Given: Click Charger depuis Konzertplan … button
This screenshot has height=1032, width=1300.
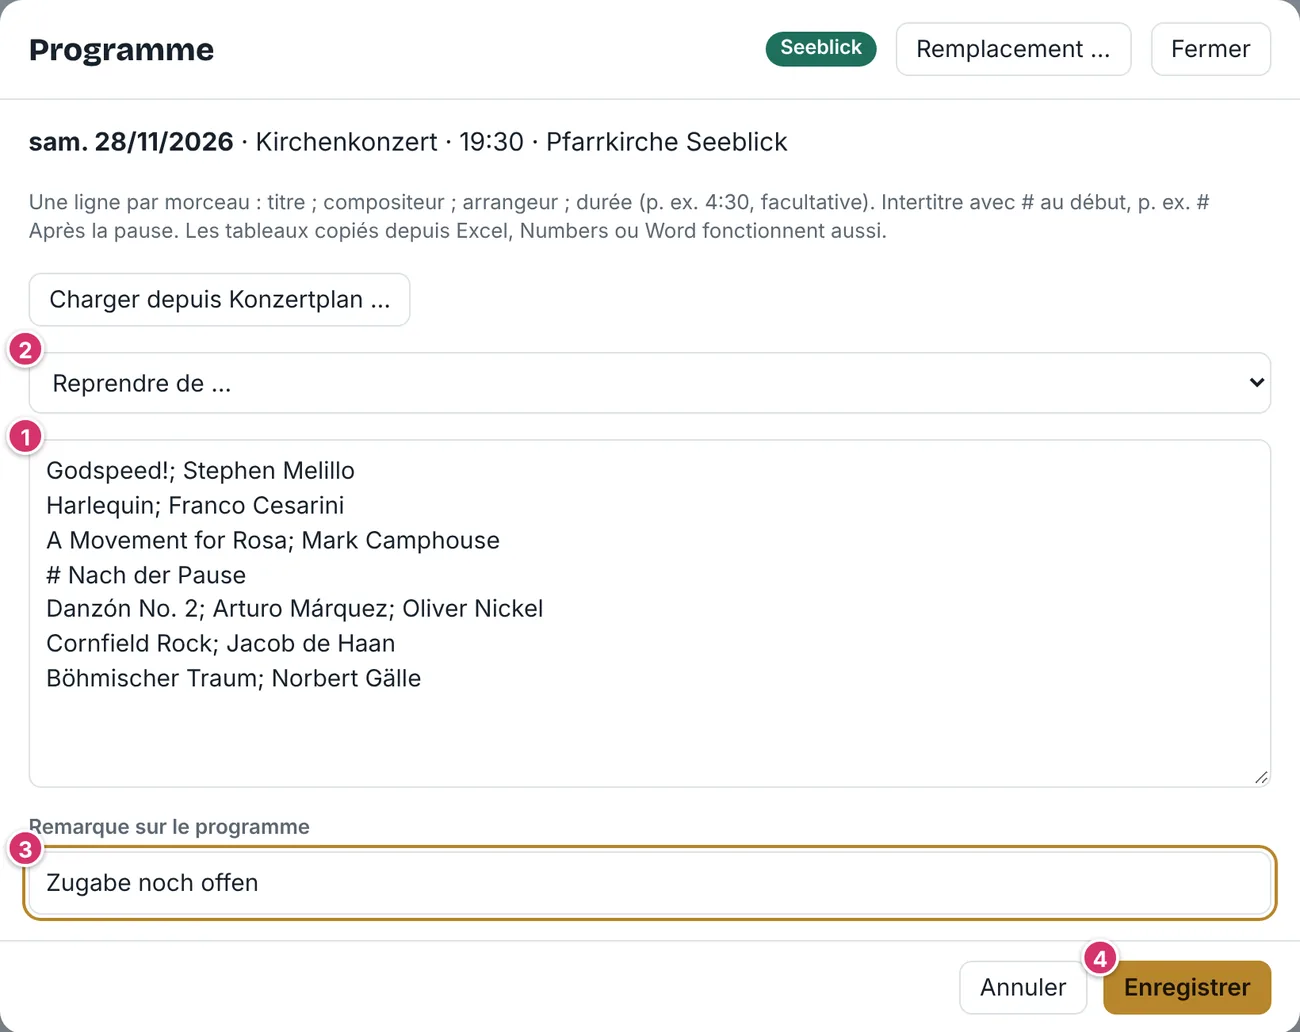Looking at the screenshot, I should click(x=219, y=299).
